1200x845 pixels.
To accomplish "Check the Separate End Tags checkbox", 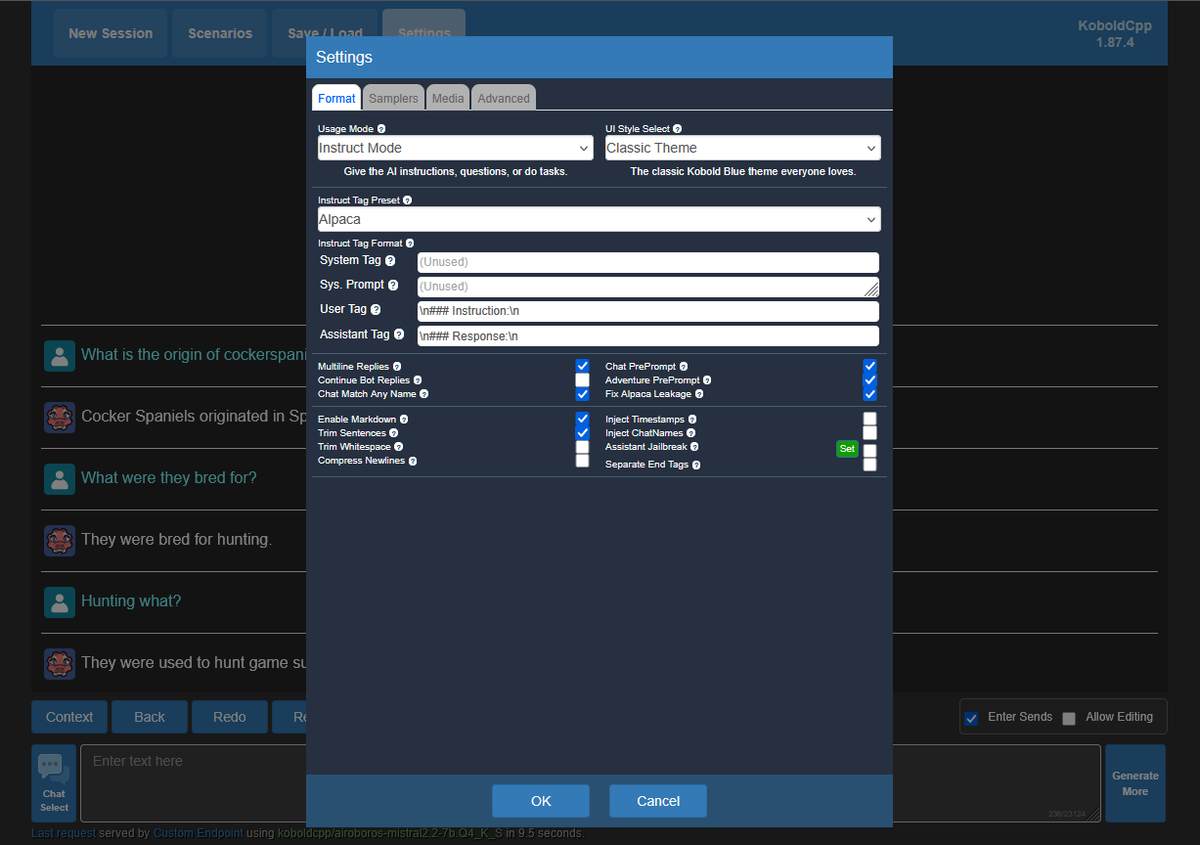I will click(870, 465).
